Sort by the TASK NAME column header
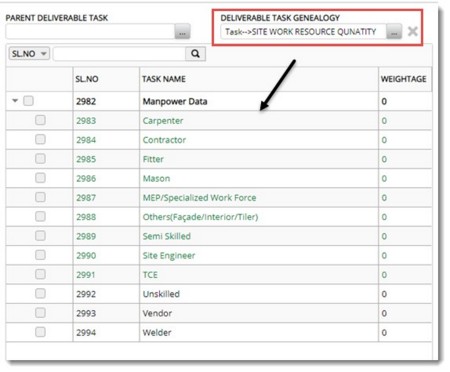450x372 pixels. point(164,79)
